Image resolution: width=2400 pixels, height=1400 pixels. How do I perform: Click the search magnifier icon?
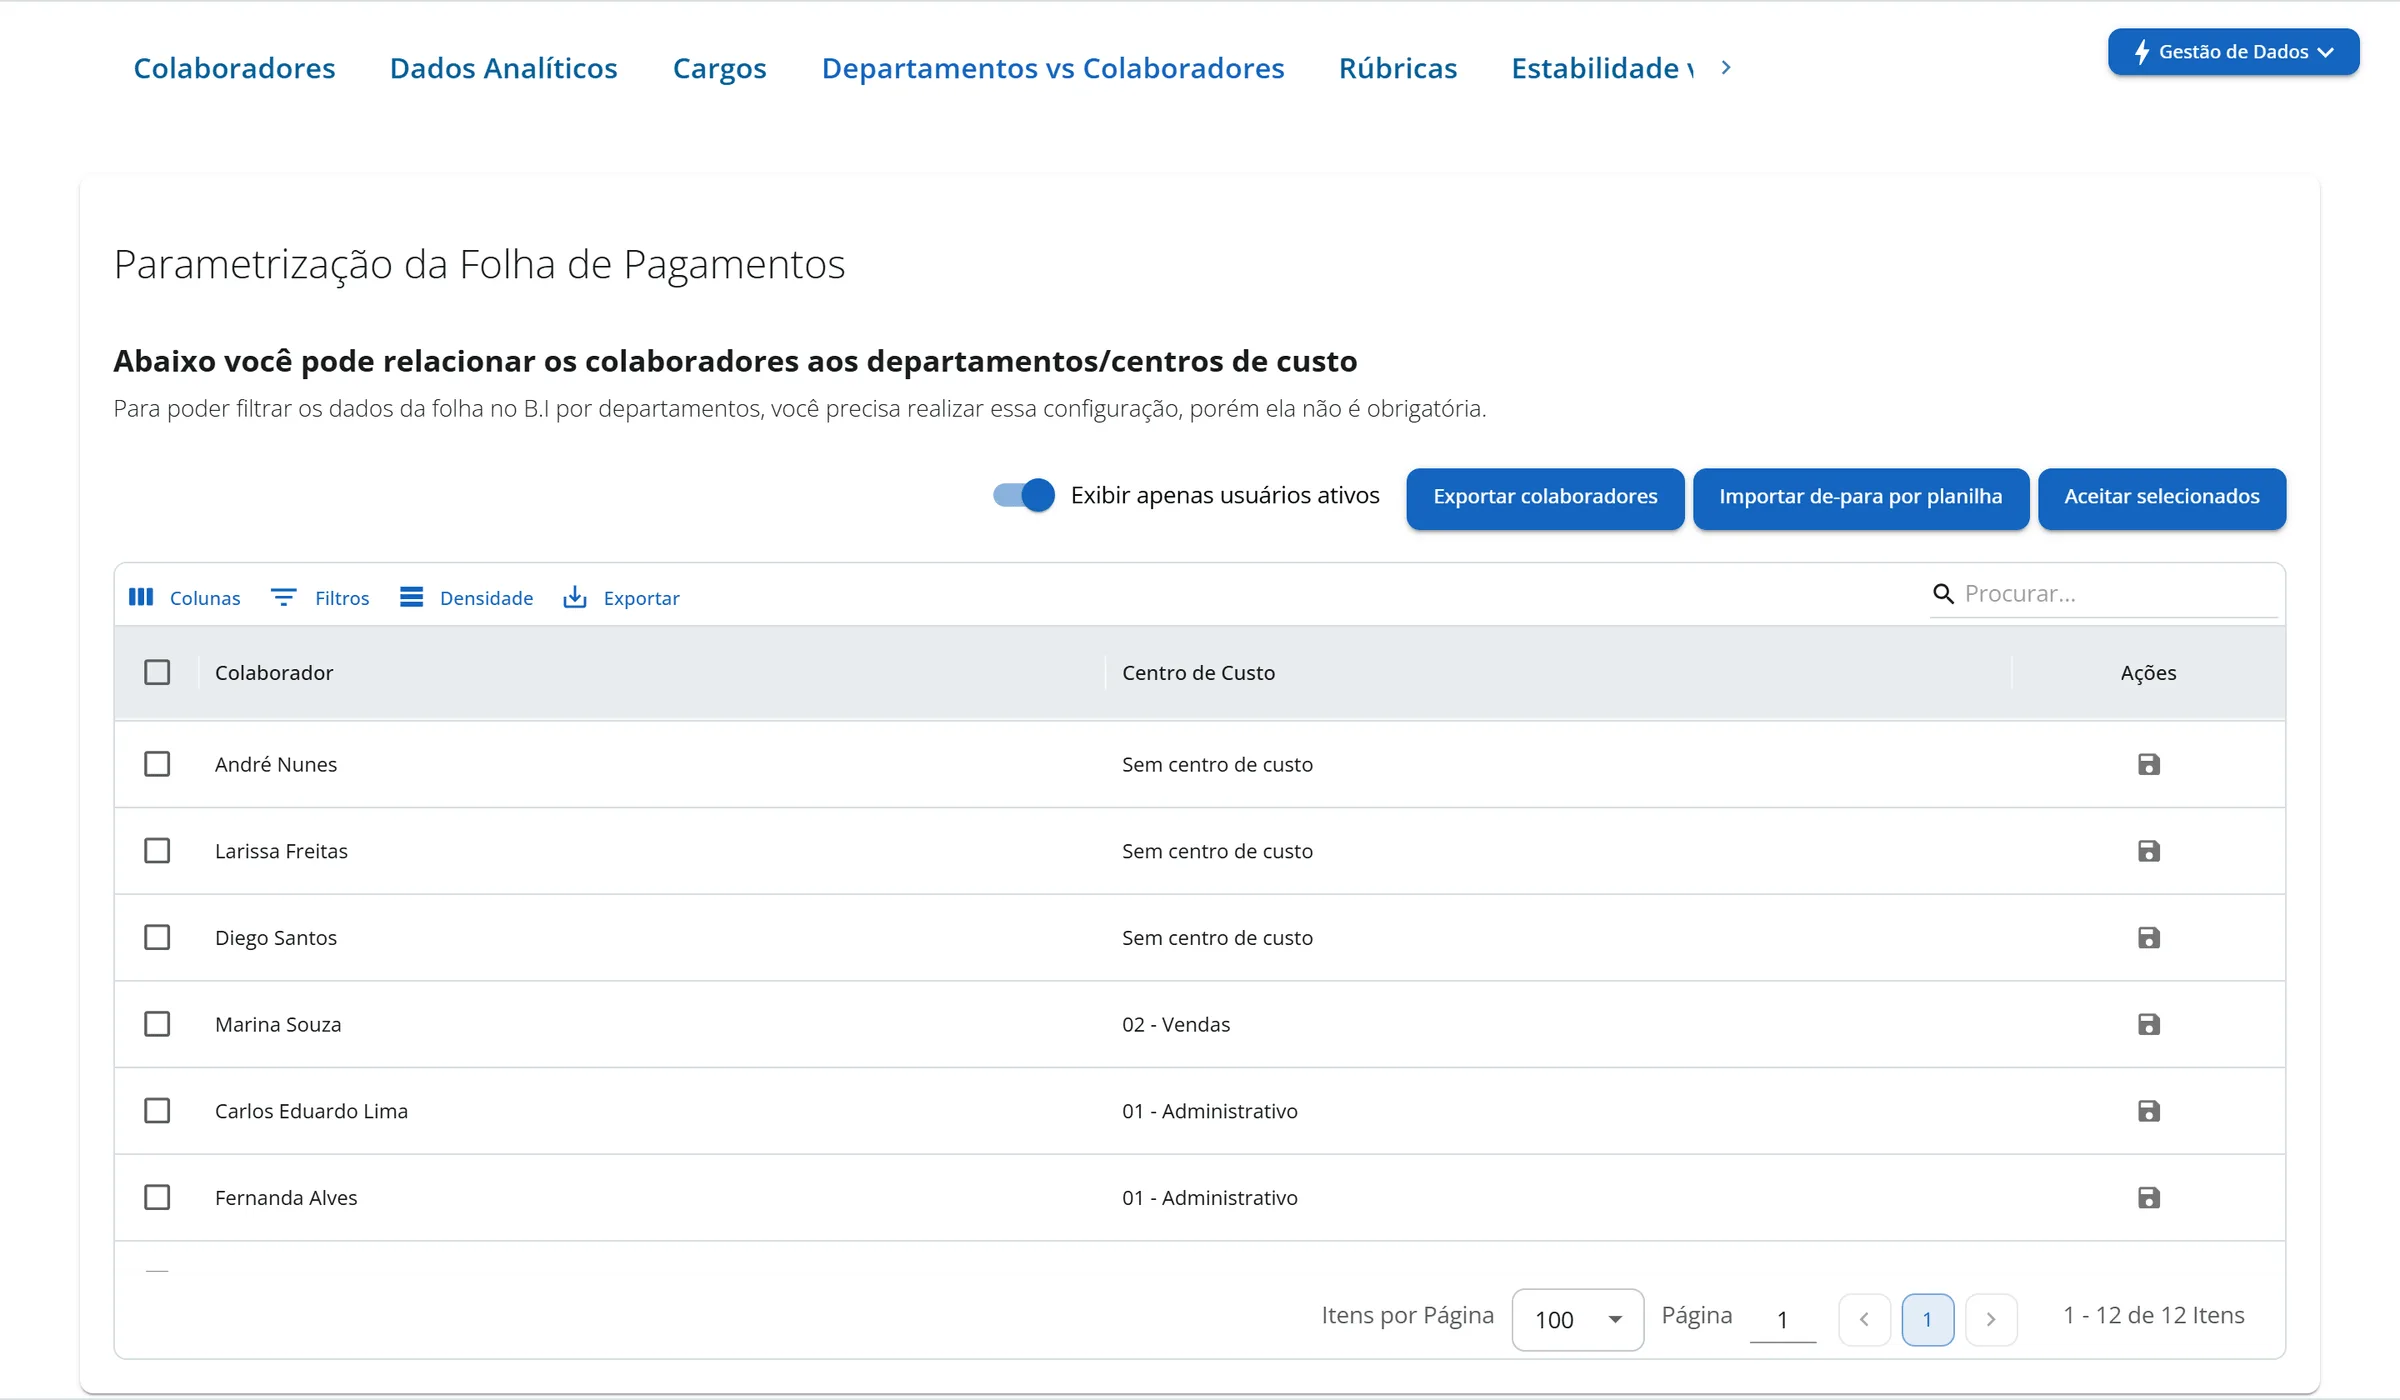point(1943,594)
